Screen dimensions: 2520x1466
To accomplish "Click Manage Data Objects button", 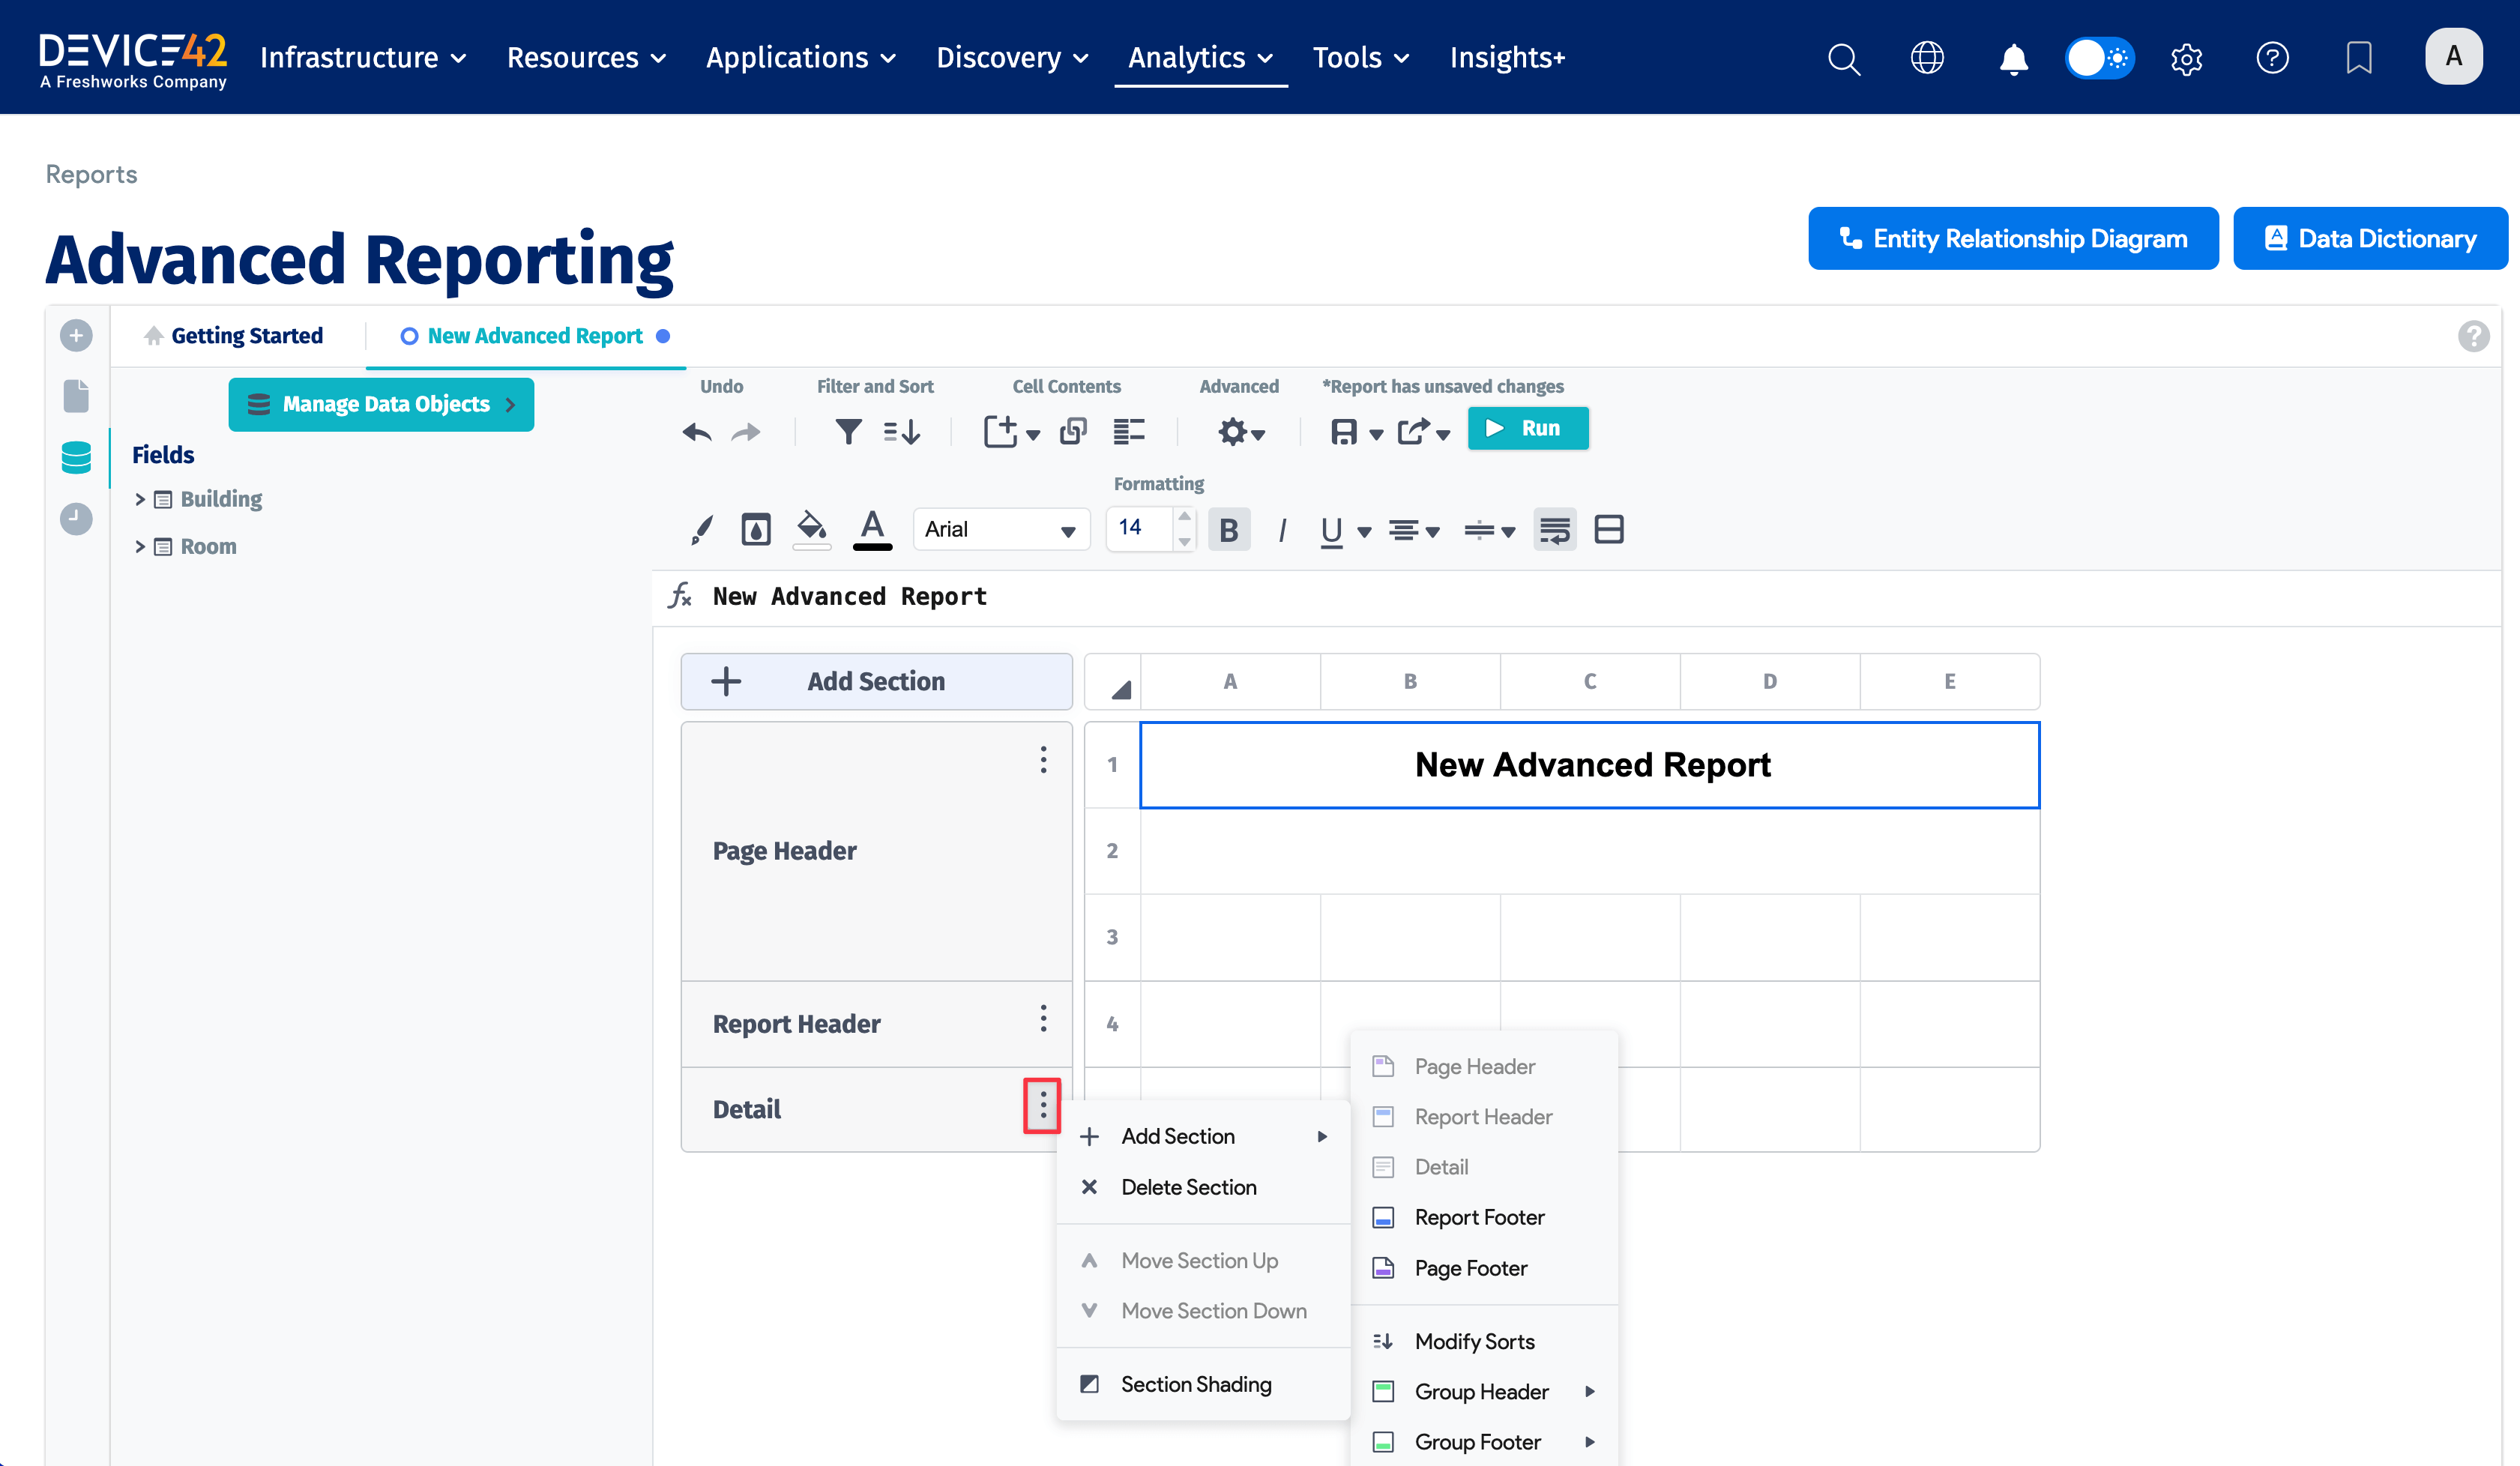I will [x=381, y=404].
